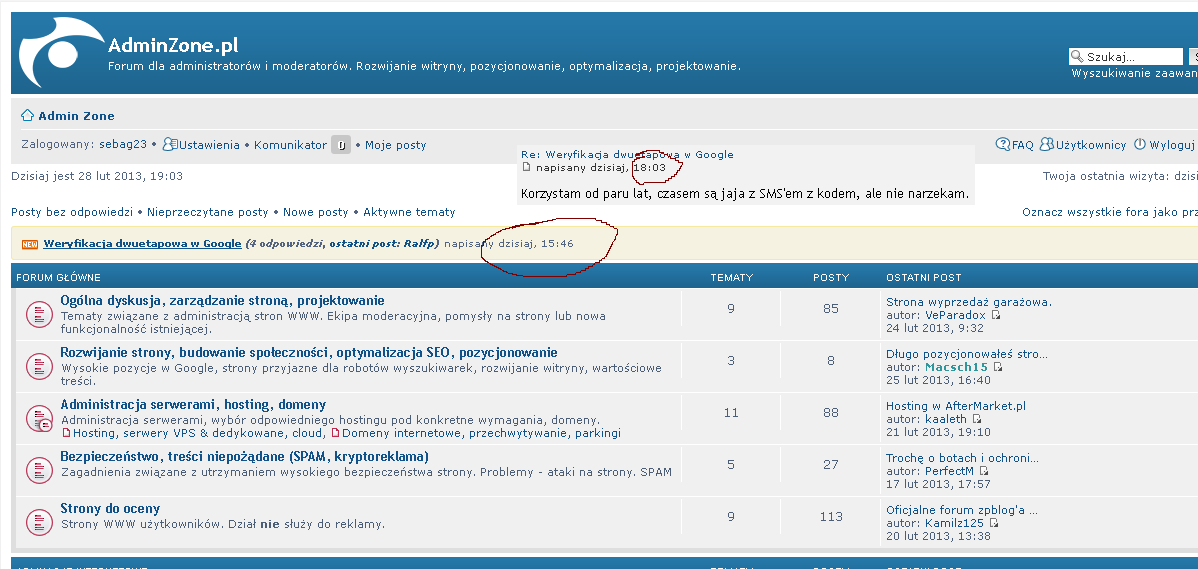Click the Komunikator message counter icon
1198x569 pixels.
point(341,145)
